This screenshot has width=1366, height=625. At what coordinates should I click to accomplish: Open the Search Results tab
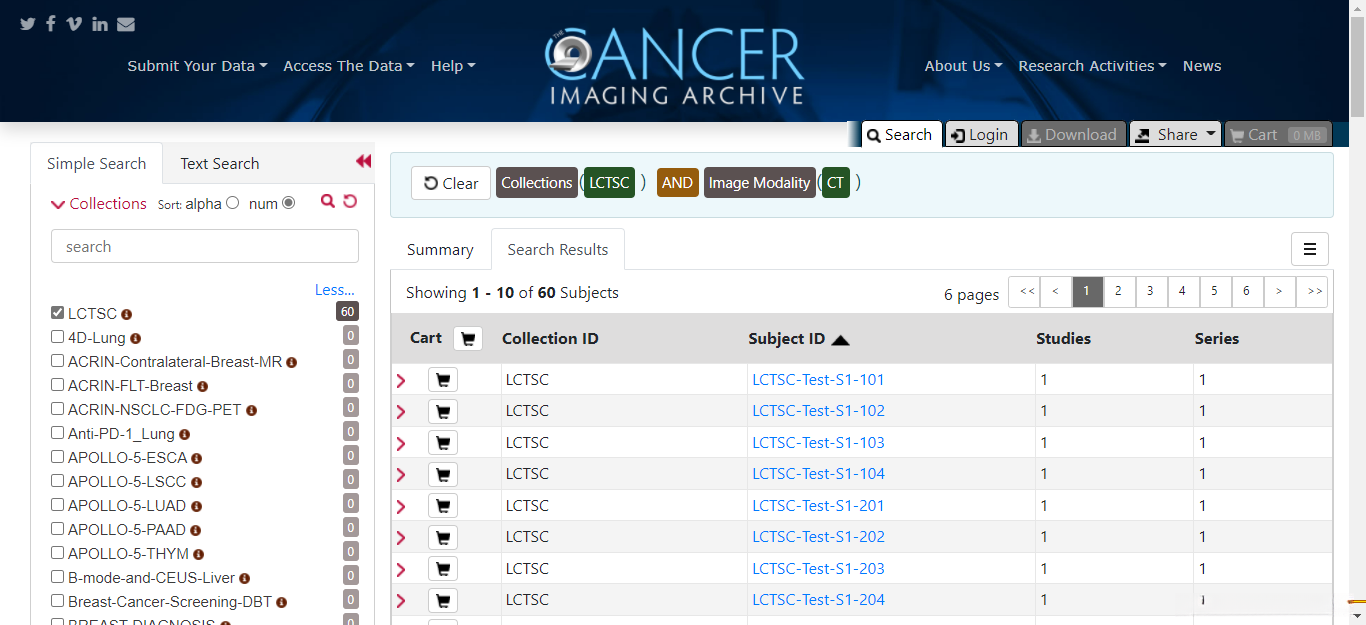coord(558,249)
